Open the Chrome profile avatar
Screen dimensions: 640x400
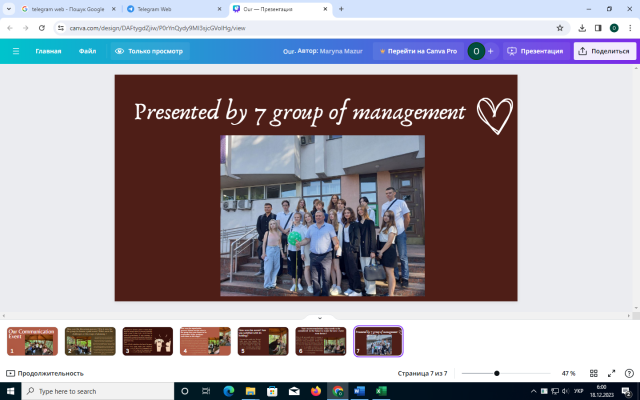tap(614, 28)
